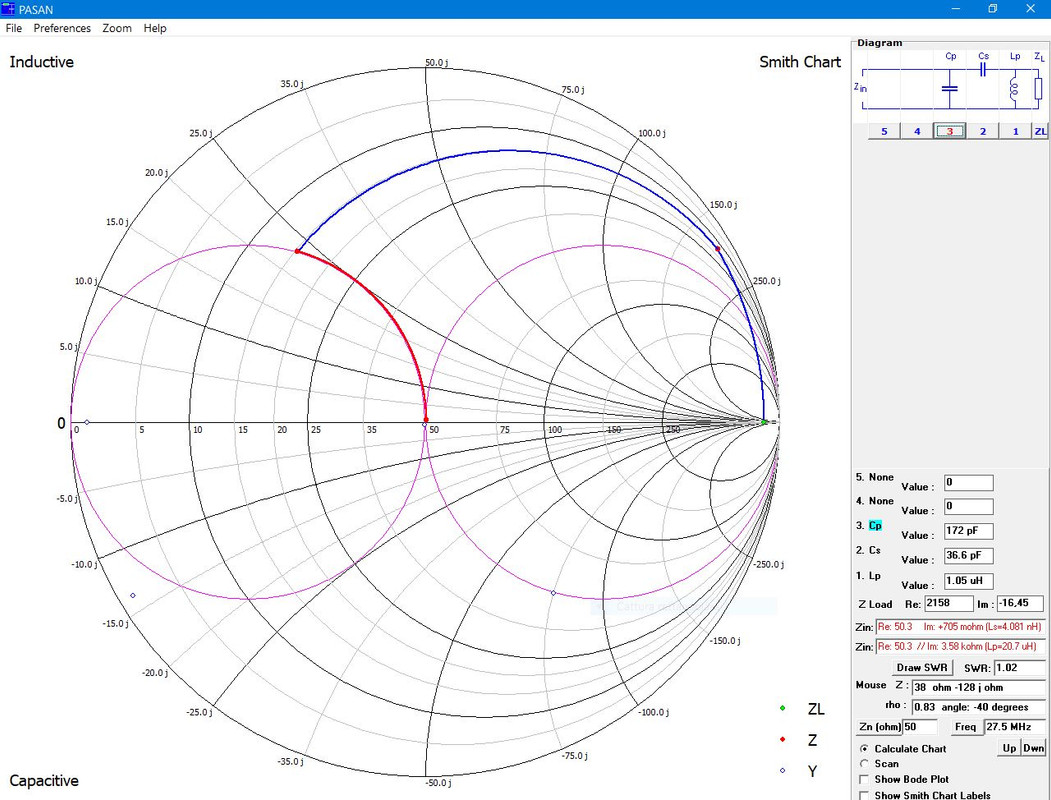1051x800 pixels.
Task: Click the Cs value field 36.6 pF
Action: [x=969, y=555]
